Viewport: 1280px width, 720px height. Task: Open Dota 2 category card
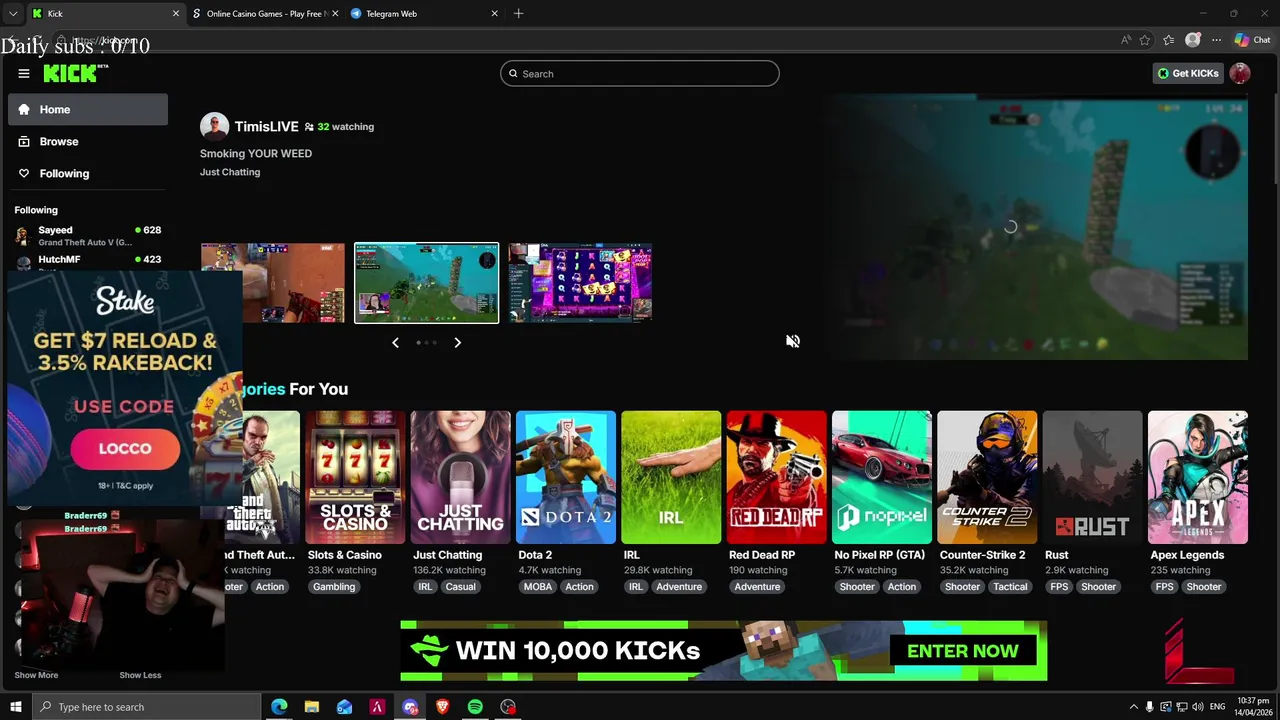coord(566,477)
